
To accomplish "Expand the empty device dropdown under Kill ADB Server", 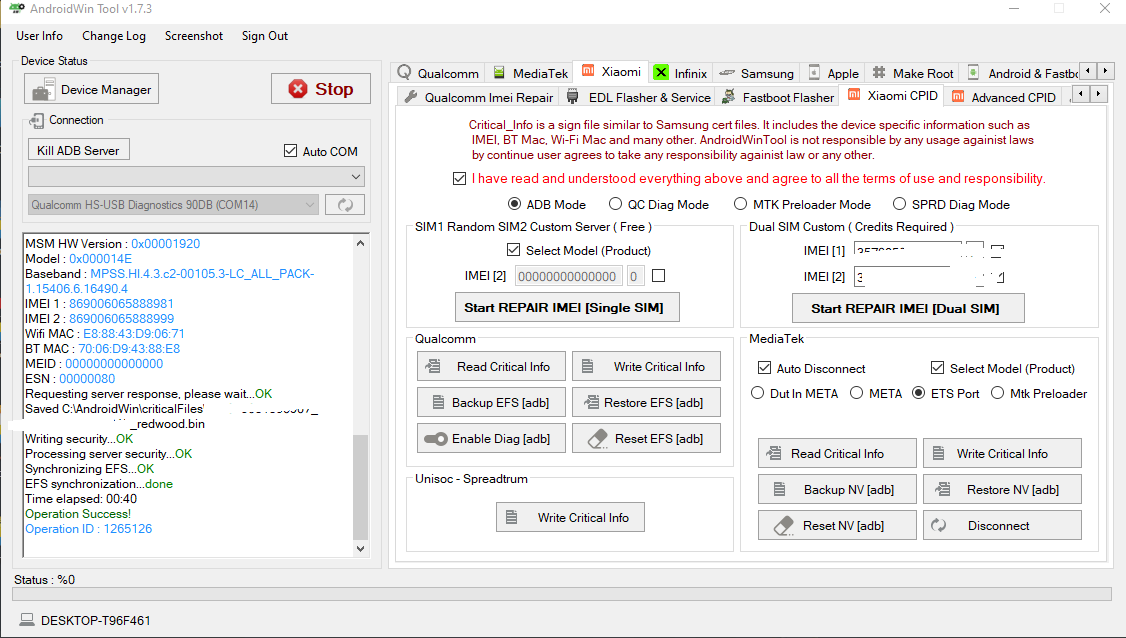I will pos(196,176).
